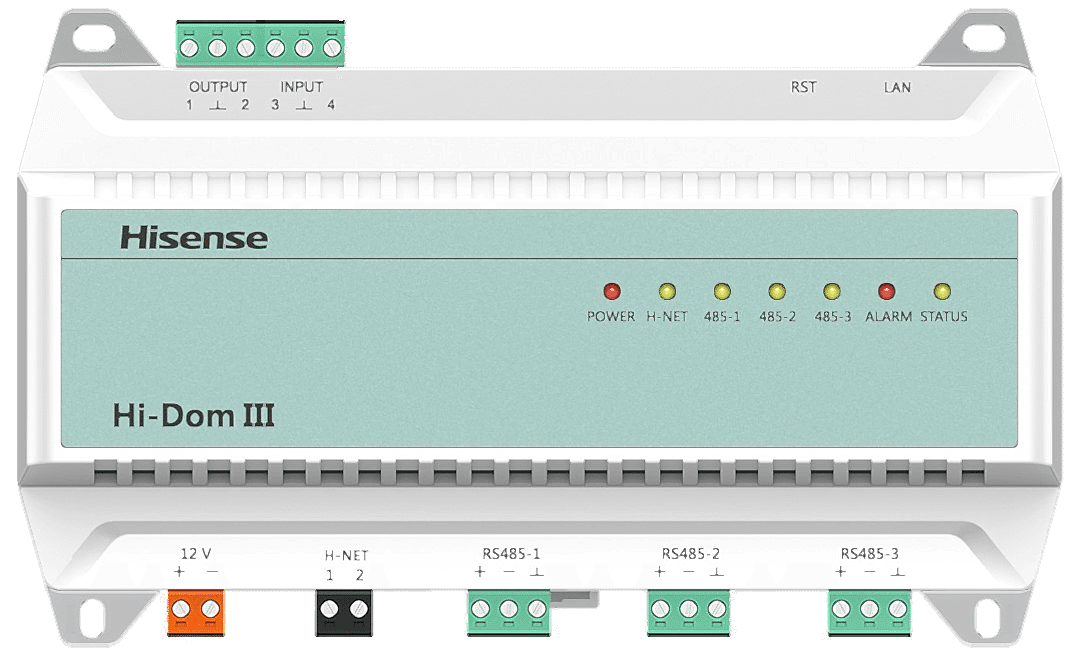This screenshot has height=664, width=1085.
Task: Click the 485-3 indicator LED
Action: [832, 292]
